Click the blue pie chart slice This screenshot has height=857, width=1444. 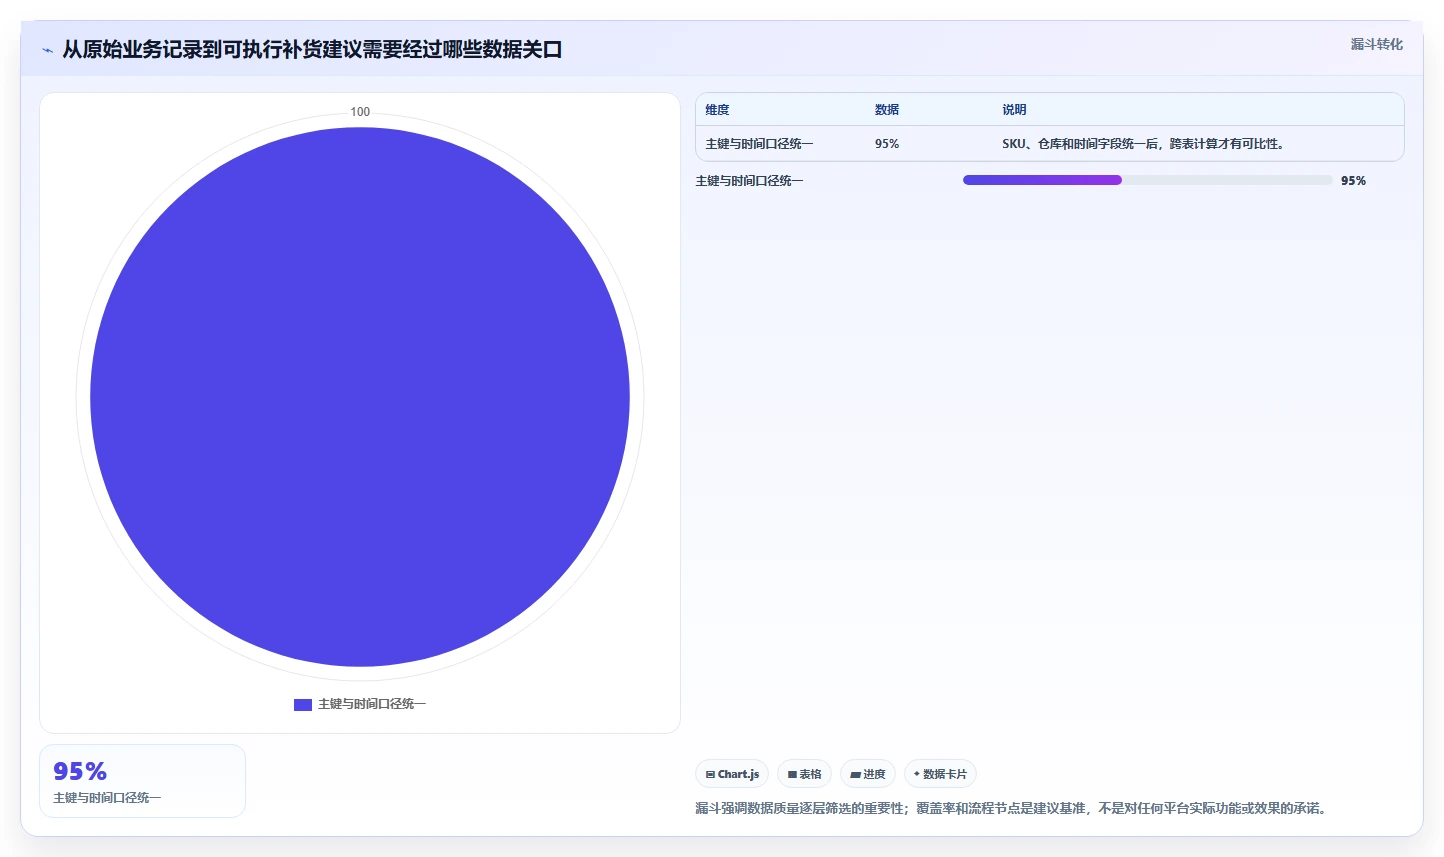[x=360, y=397]
